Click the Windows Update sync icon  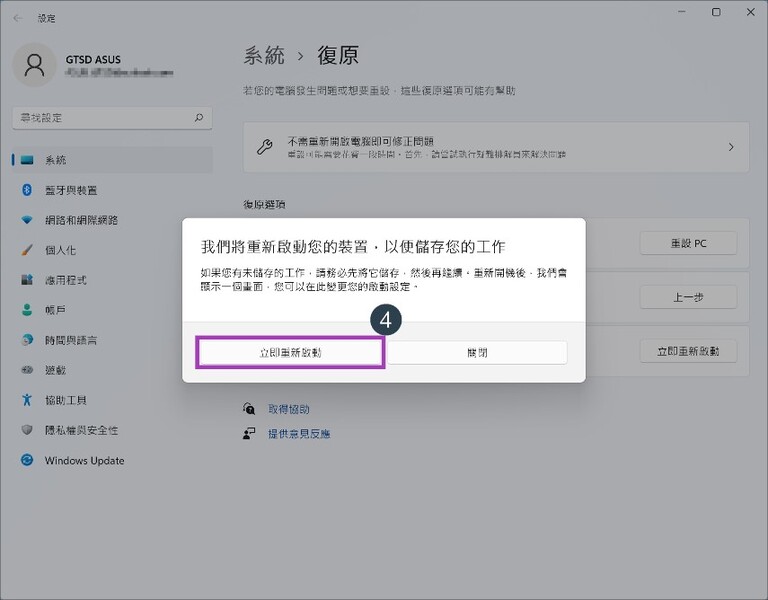click(27, 460)
